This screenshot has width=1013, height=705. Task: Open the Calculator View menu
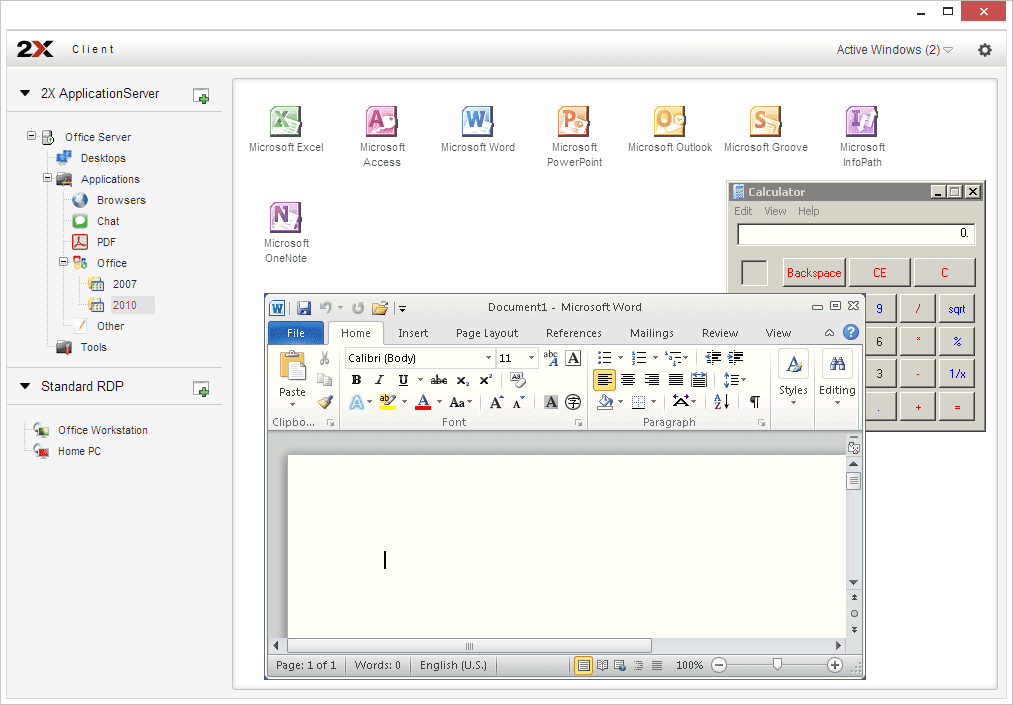[775, 211]
